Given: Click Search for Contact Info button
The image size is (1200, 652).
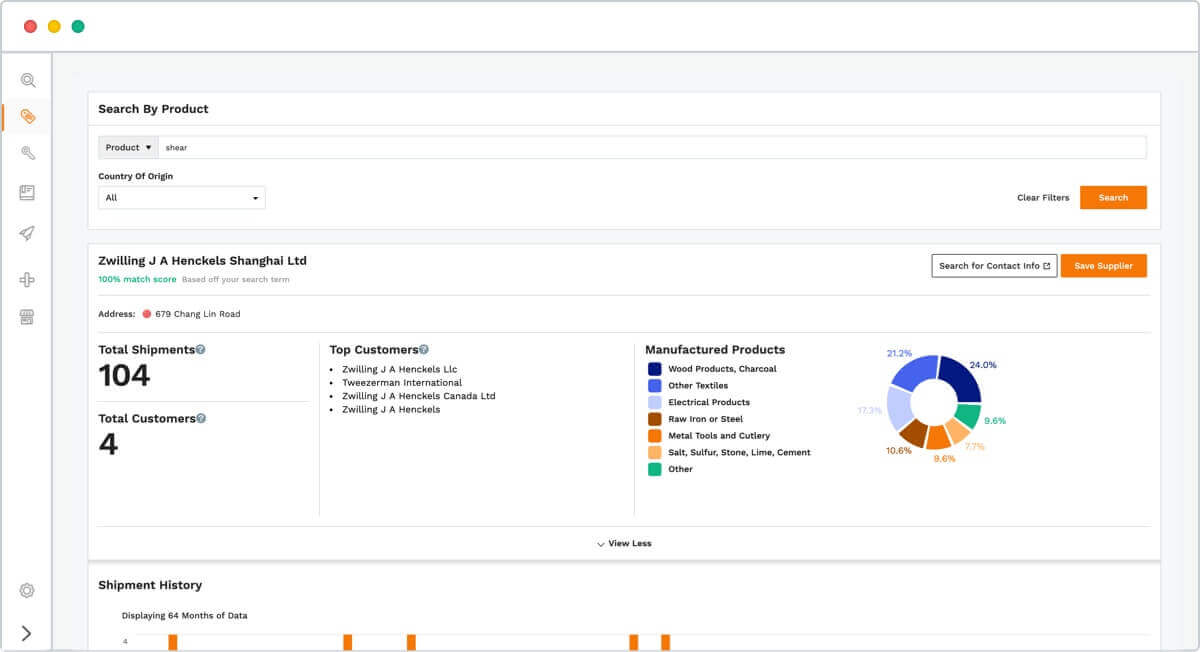Looking at the screenshot, I should pos(994,266).
